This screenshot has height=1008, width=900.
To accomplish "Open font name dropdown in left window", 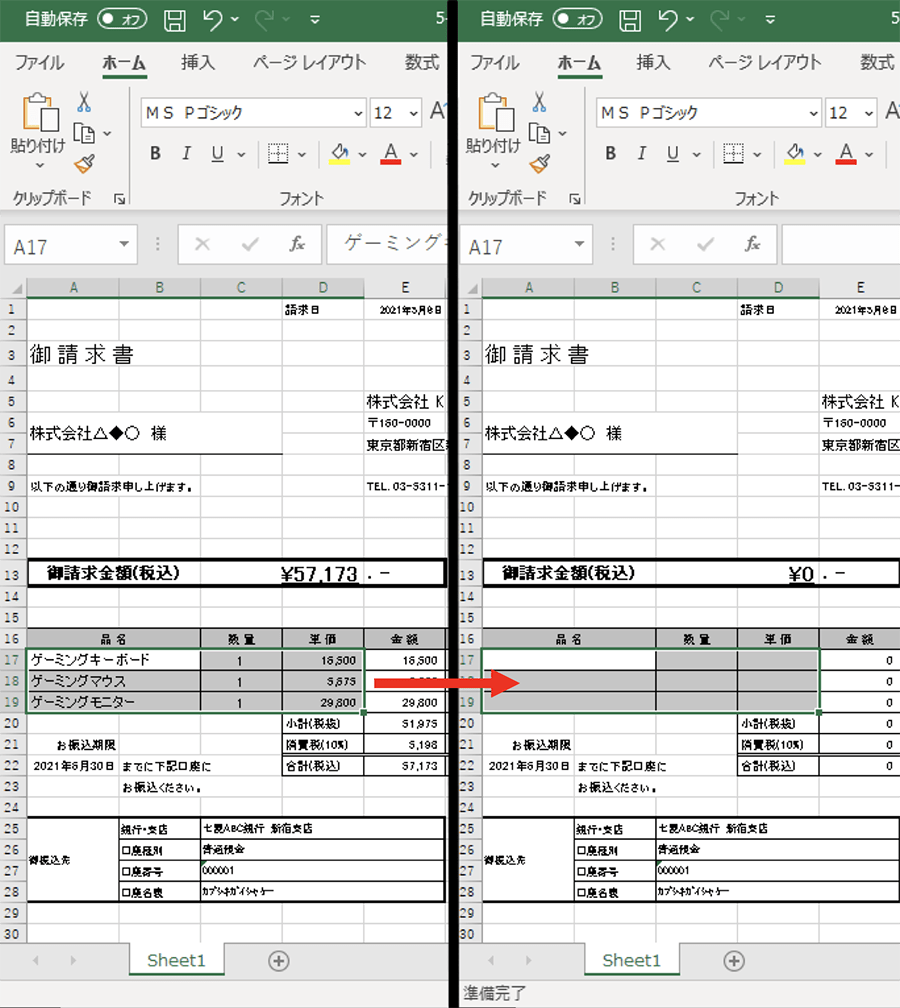I will [x=359, y=114].
